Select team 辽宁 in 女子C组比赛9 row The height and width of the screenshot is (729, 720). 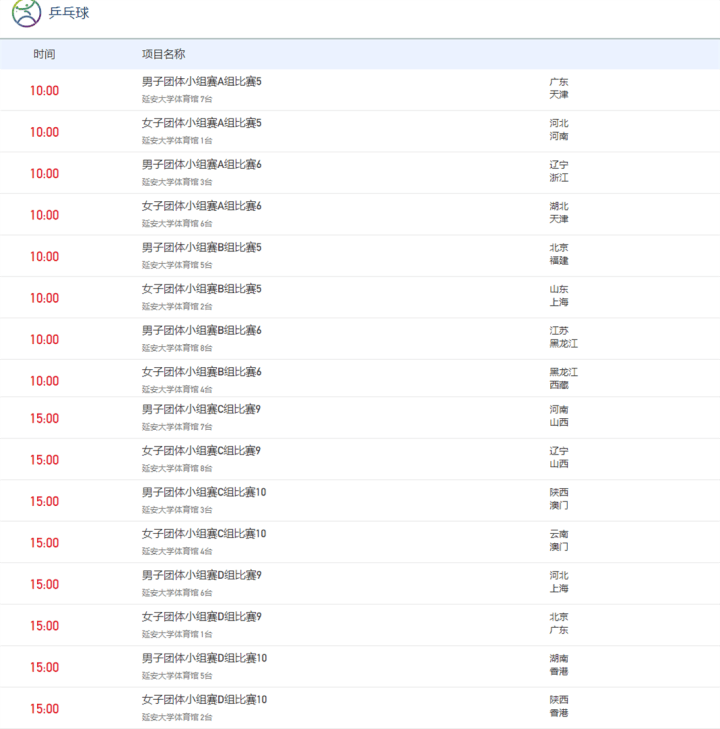click(x=559, y=451)
